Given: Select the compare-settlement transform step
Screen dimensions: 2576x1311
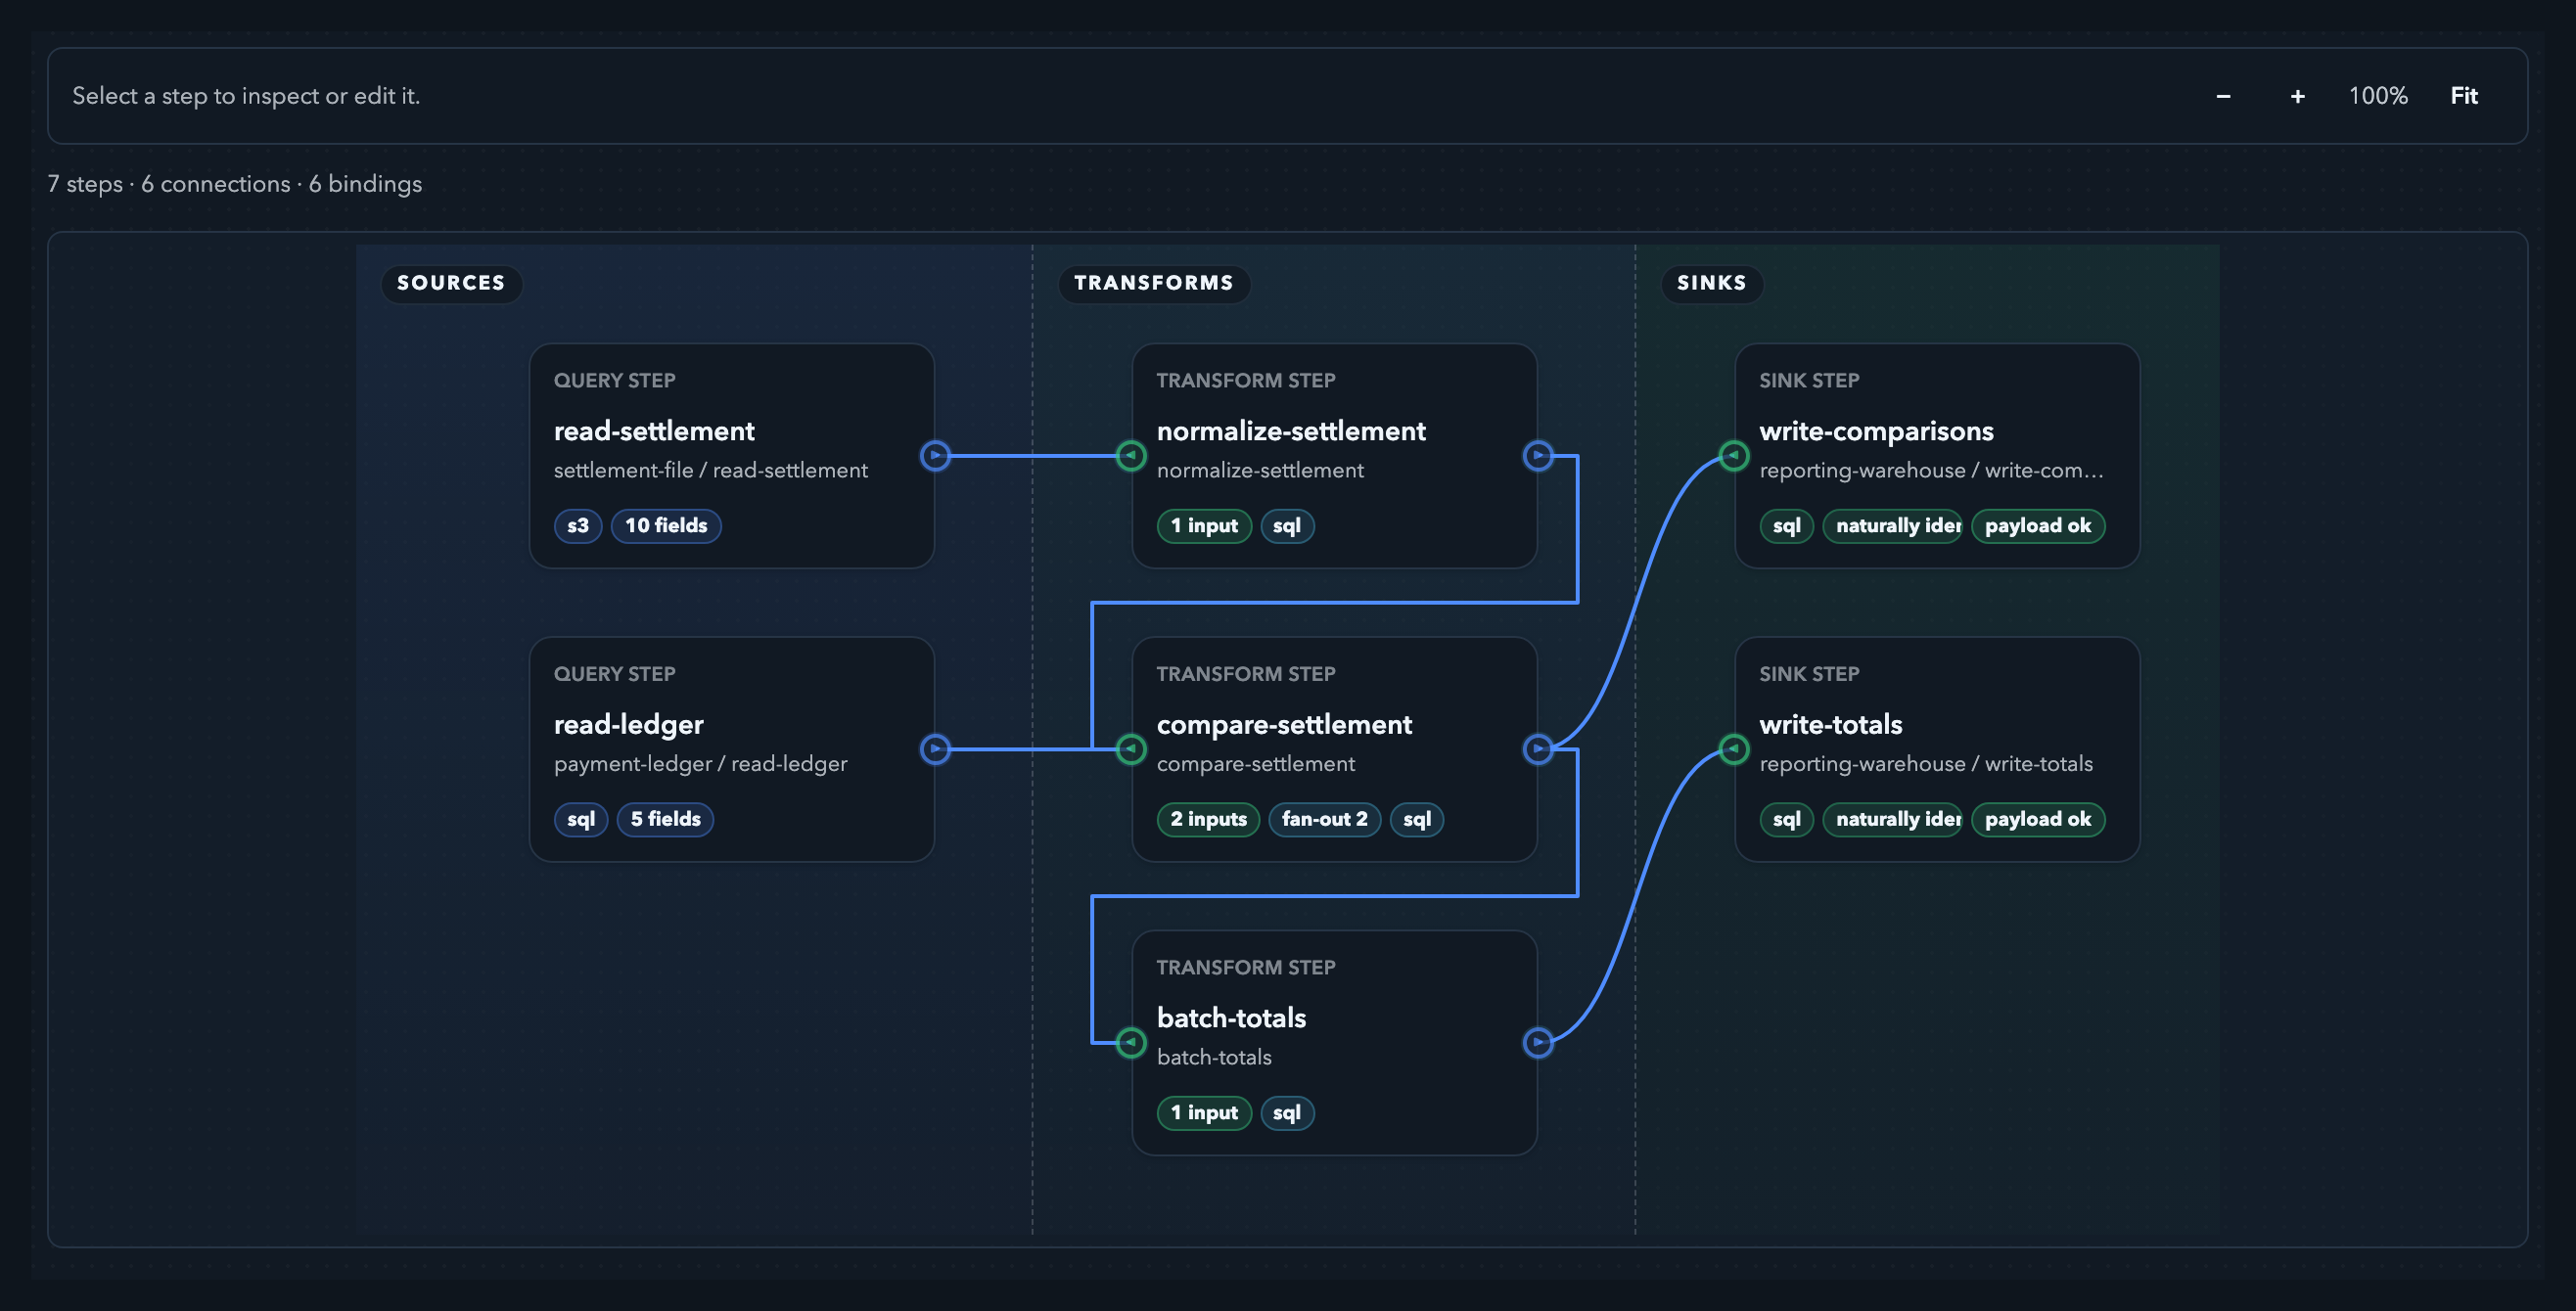Looking at the screenshot, I should (1334, 749).
